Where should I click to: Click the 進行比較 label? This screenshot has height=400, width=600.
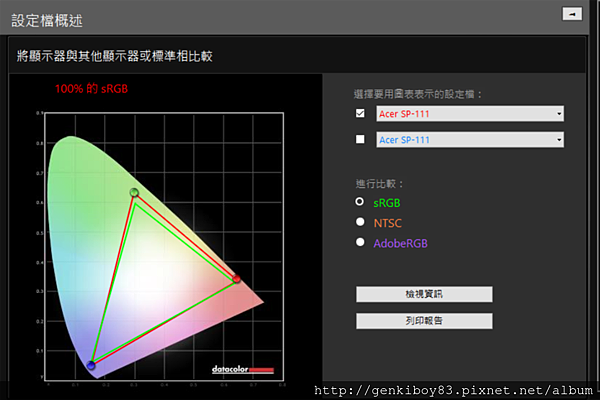tap(379, 184)
